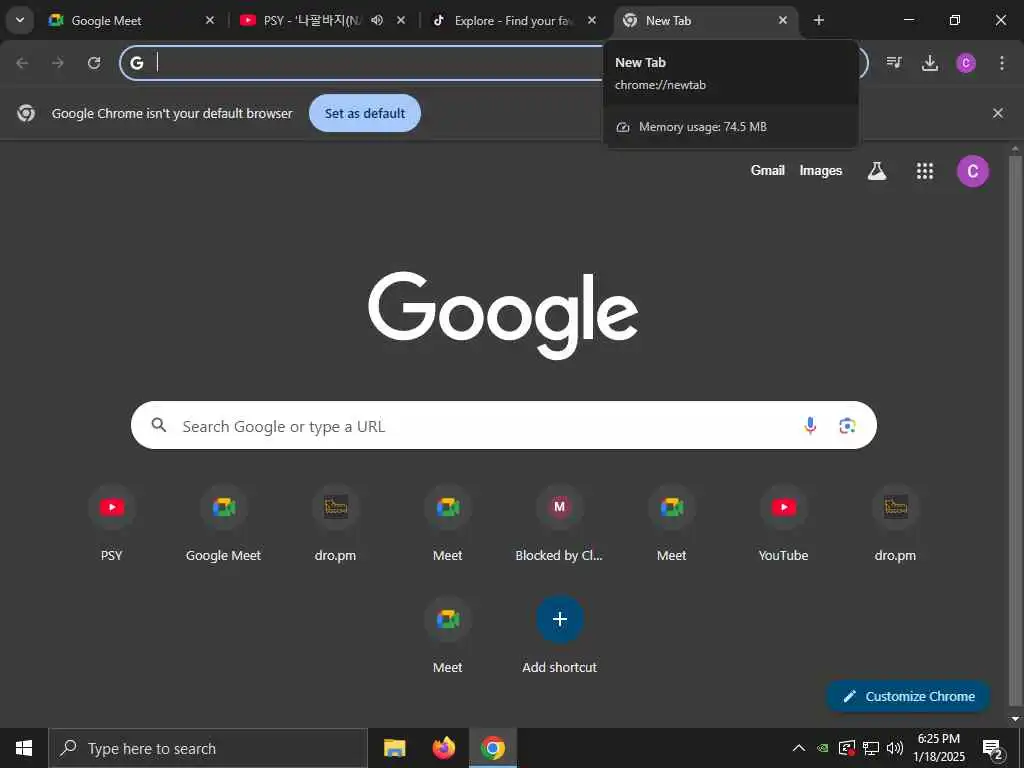Image resolution: width=1024 pixels, height=768 pixels.
Task: Dismiss the default browser infobar
Action: coord(998,113)
